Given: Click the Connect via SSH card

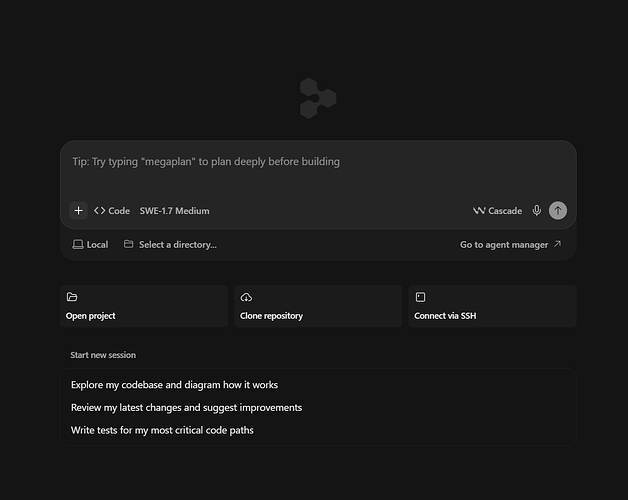Looking at the screenshot, I should 492,306.
